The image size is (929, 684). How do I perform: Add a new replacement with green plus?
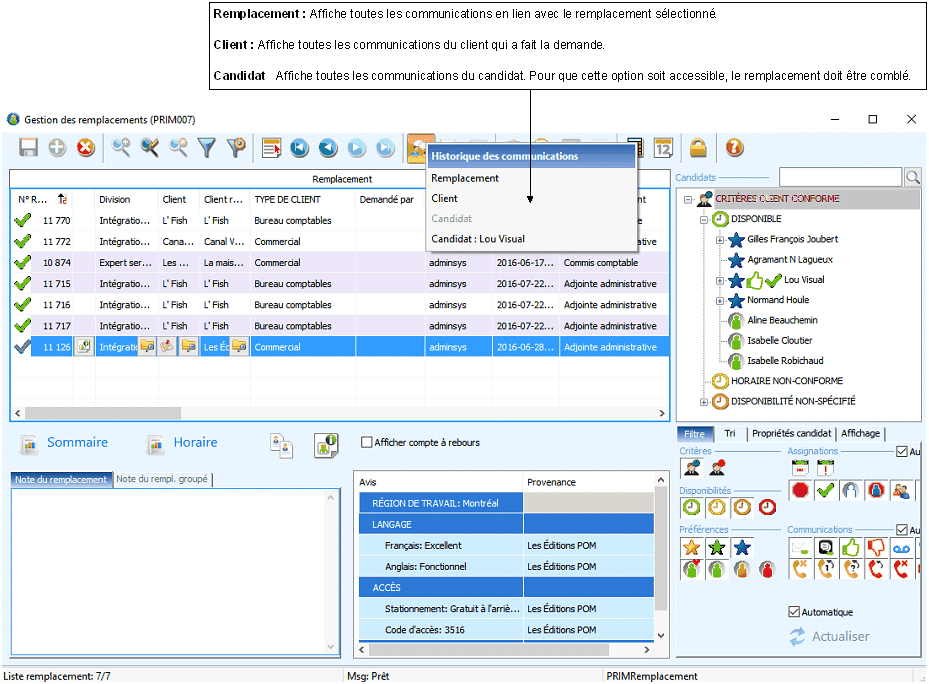[57, 148]
